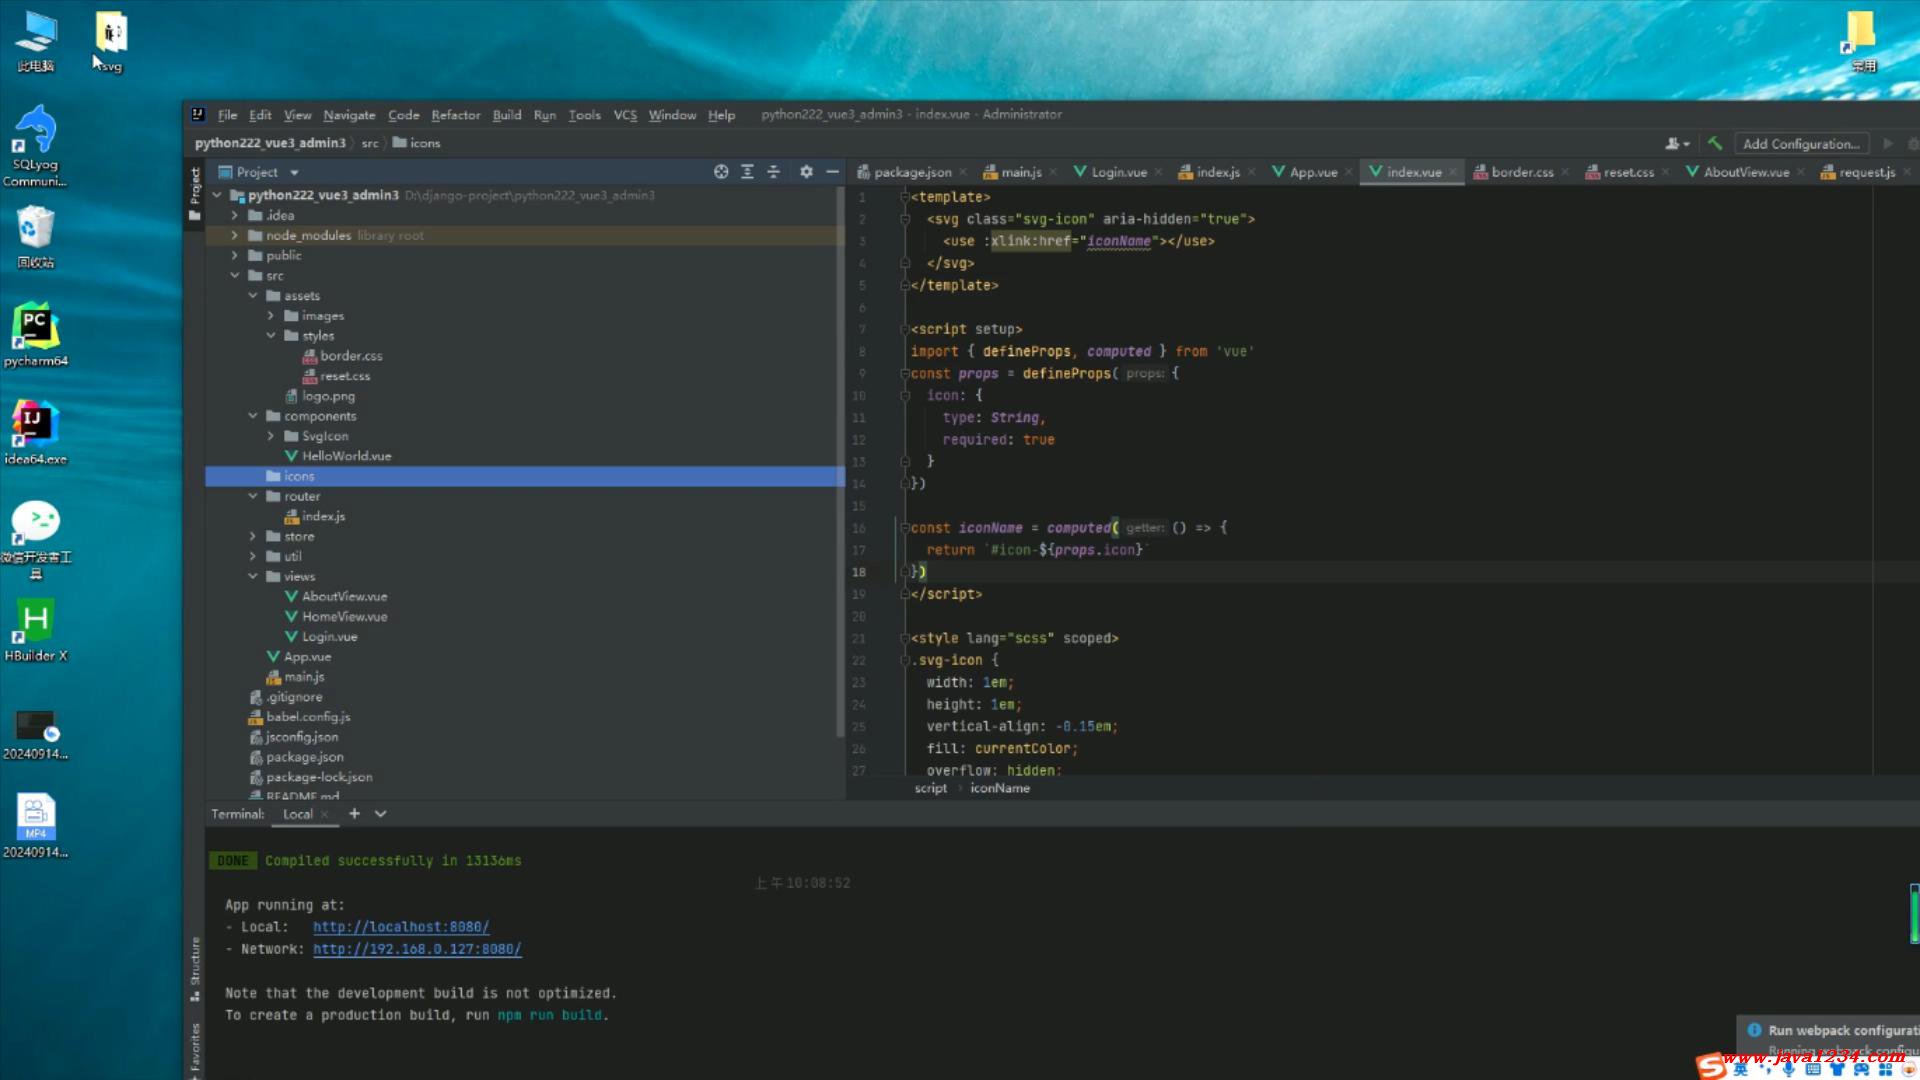
Task: Open the 此电脑 desktop icon
Action: tap(36, 42)
